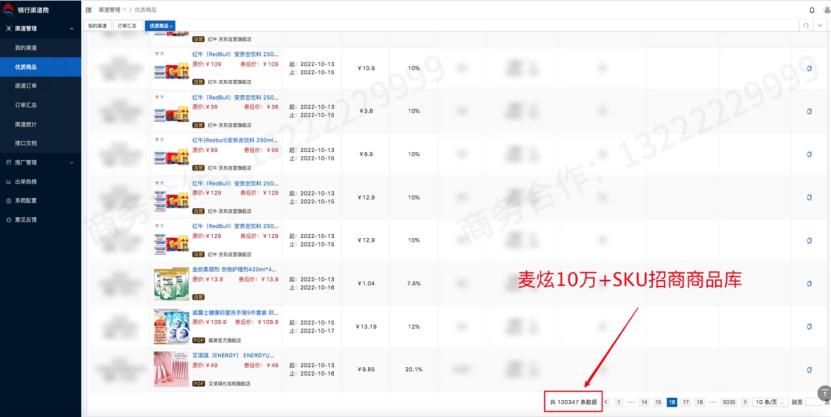
Task: Click the 7.5% commission rate cell
Action: click(414, 283)
